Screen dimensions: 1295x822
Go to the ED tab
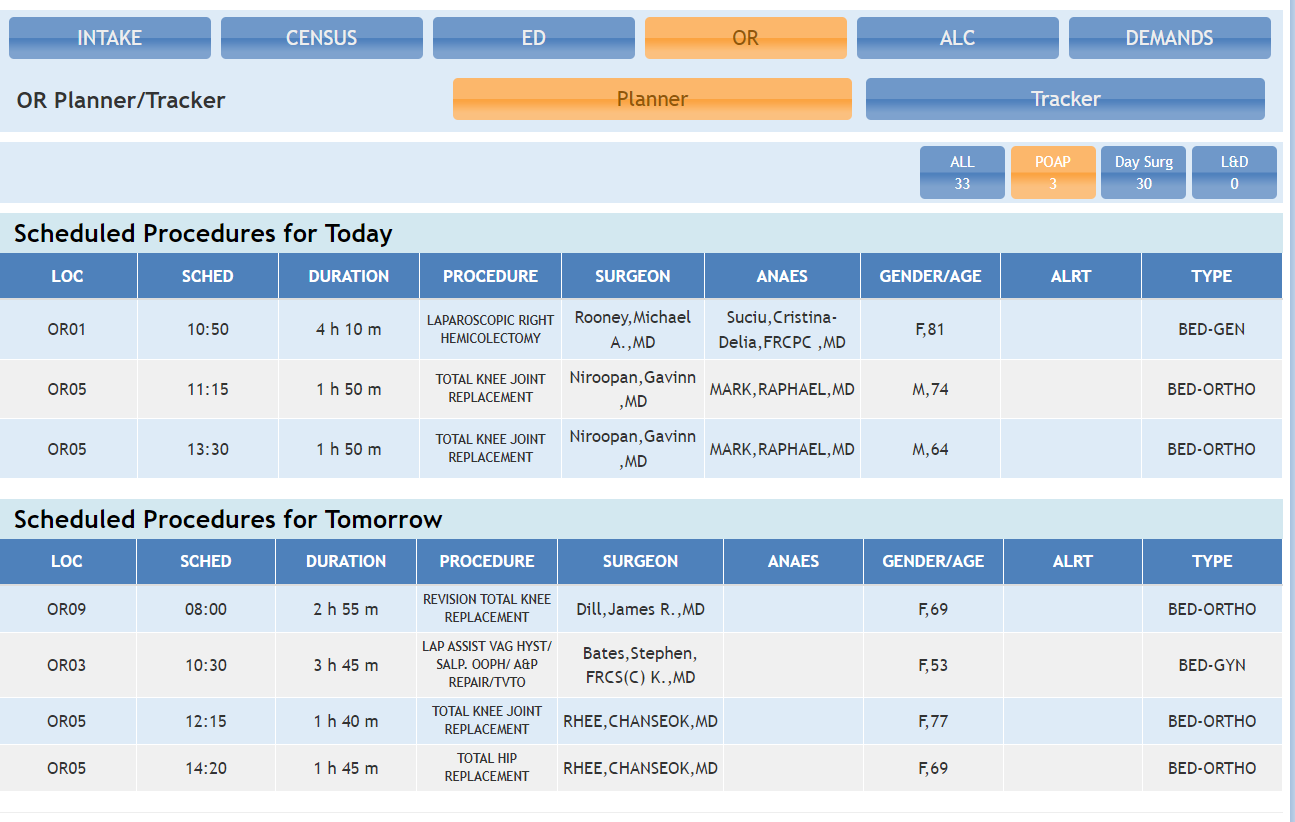pyautogui.click(x=534, y=38)
